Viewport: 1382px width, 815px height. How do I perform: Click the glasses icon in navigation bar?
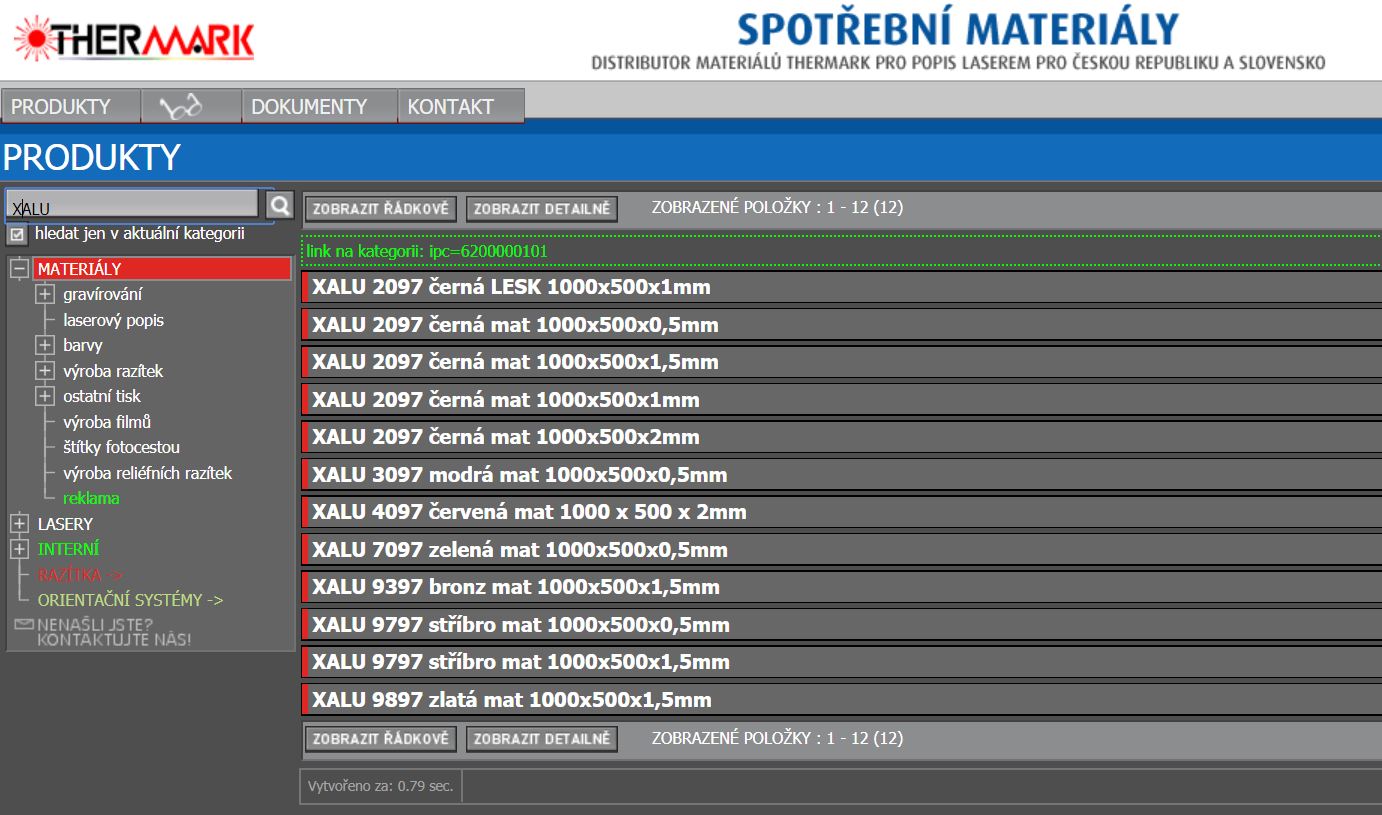tap(181, 106)
